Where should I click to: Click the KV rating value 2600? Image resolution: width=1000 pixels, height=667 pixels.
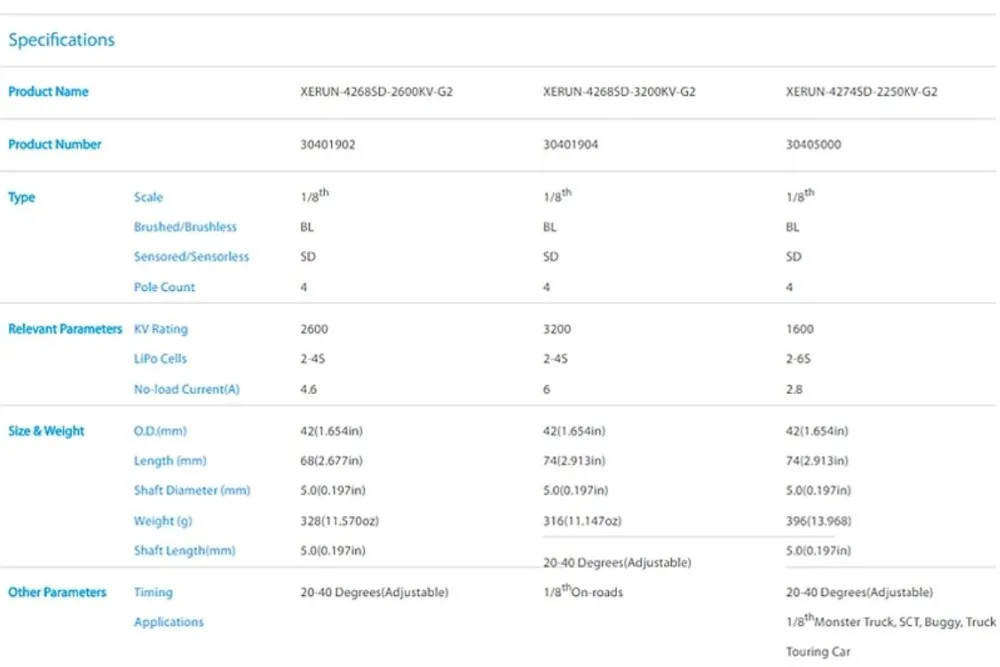(314, 329)
